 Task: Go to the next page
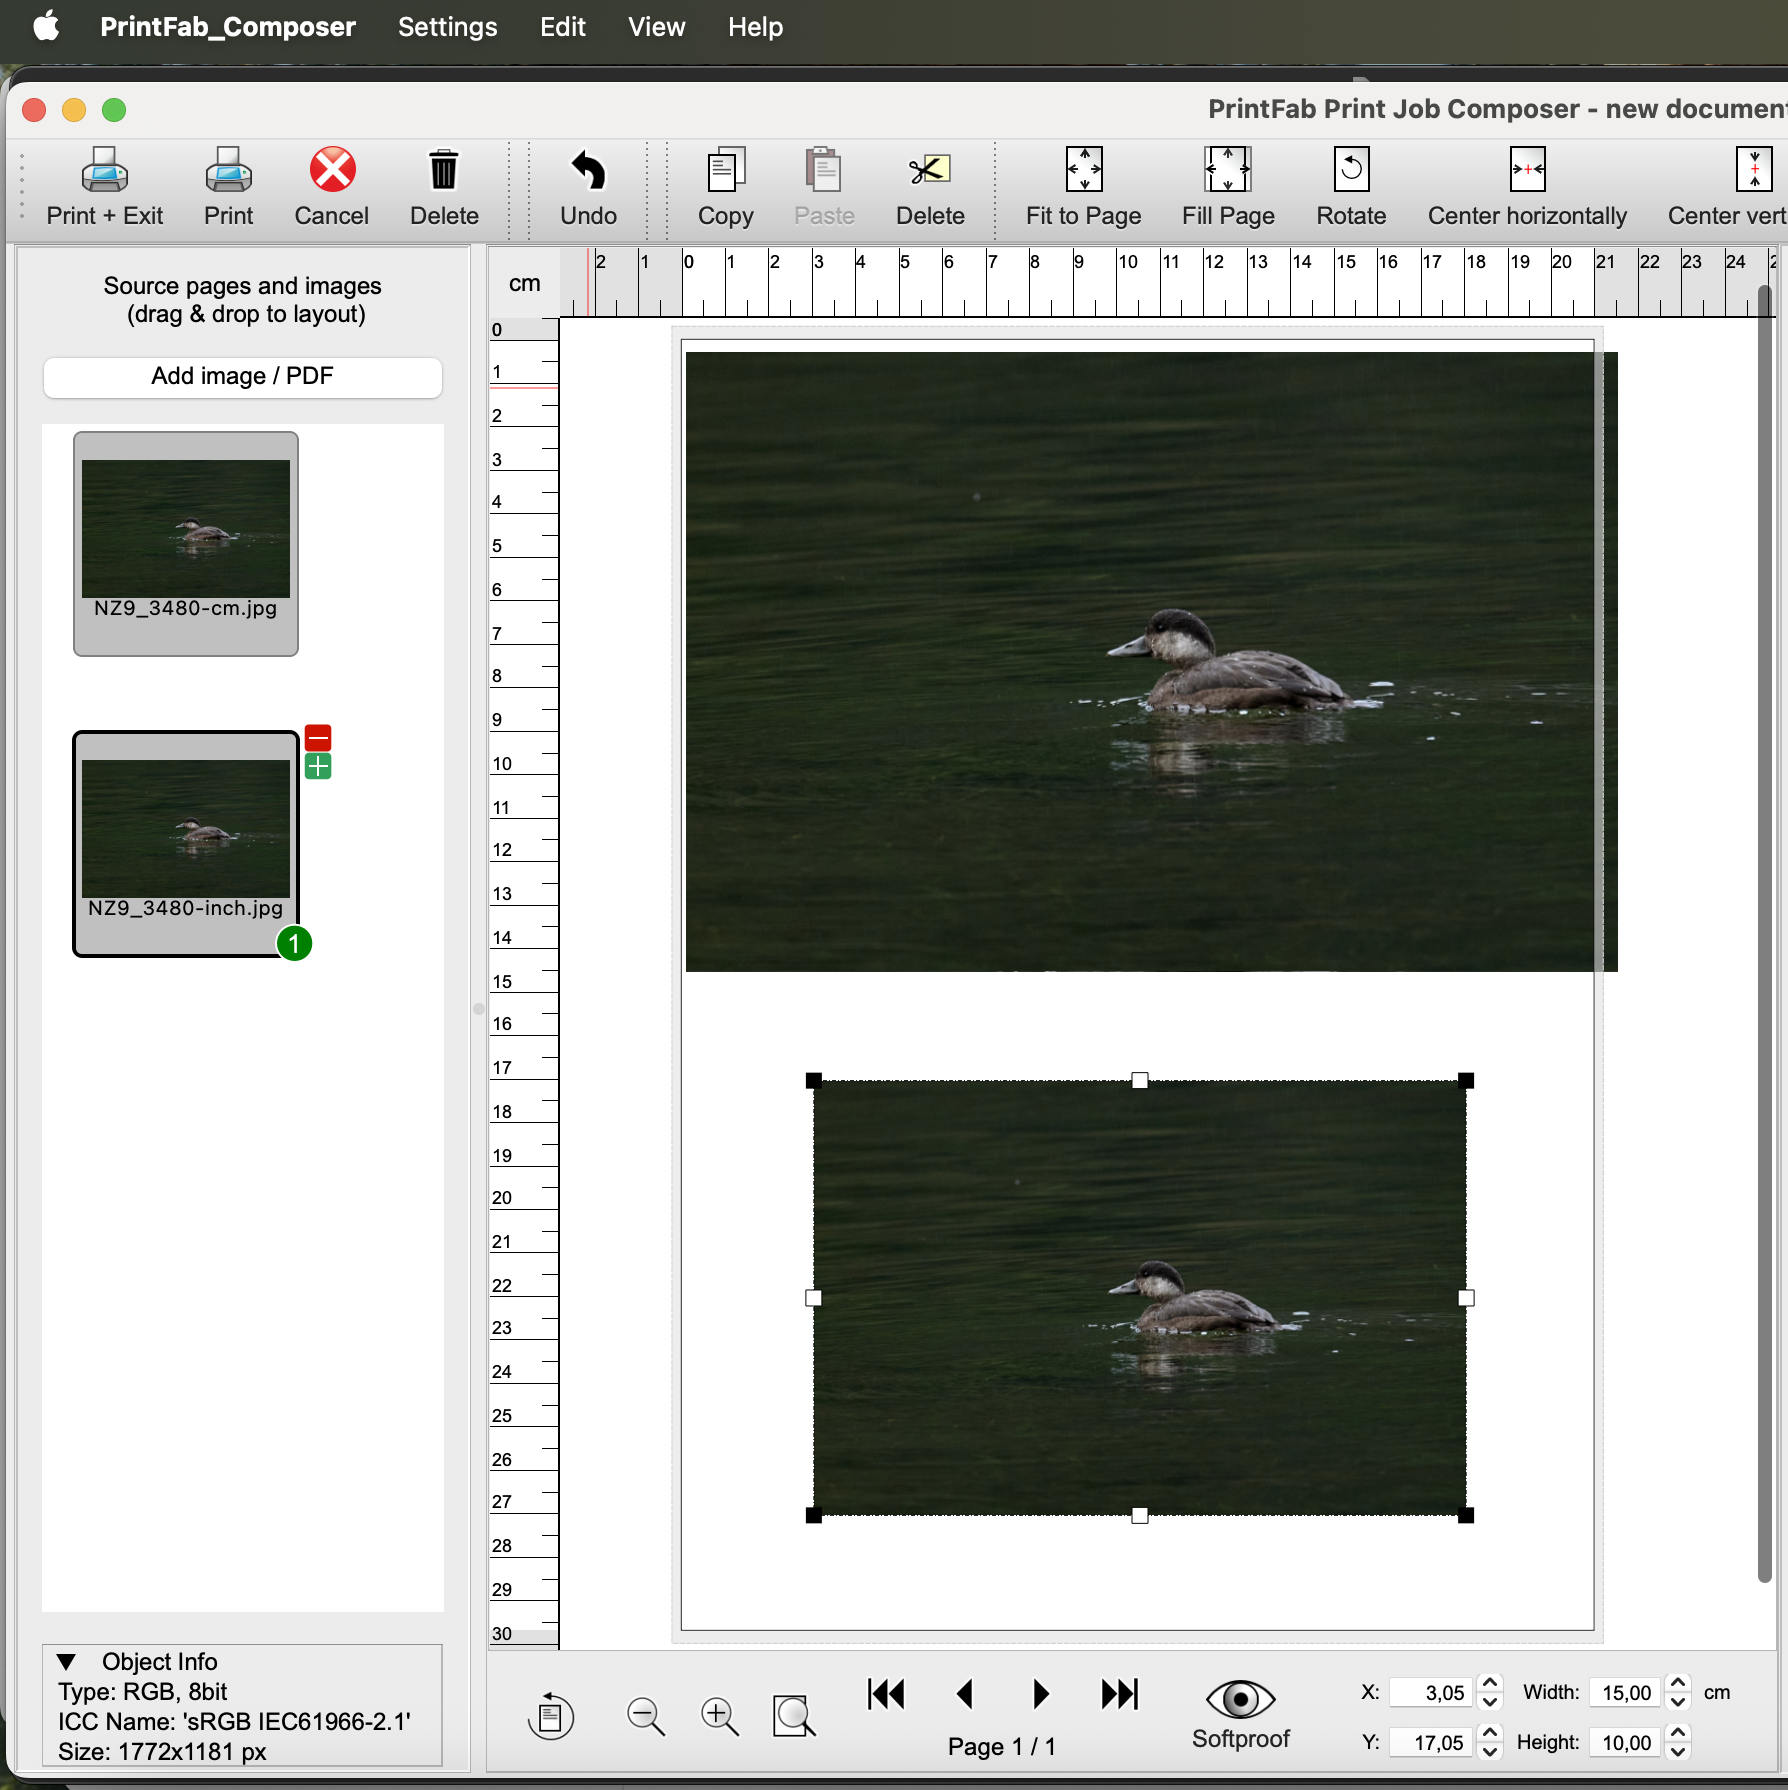1040,1694
